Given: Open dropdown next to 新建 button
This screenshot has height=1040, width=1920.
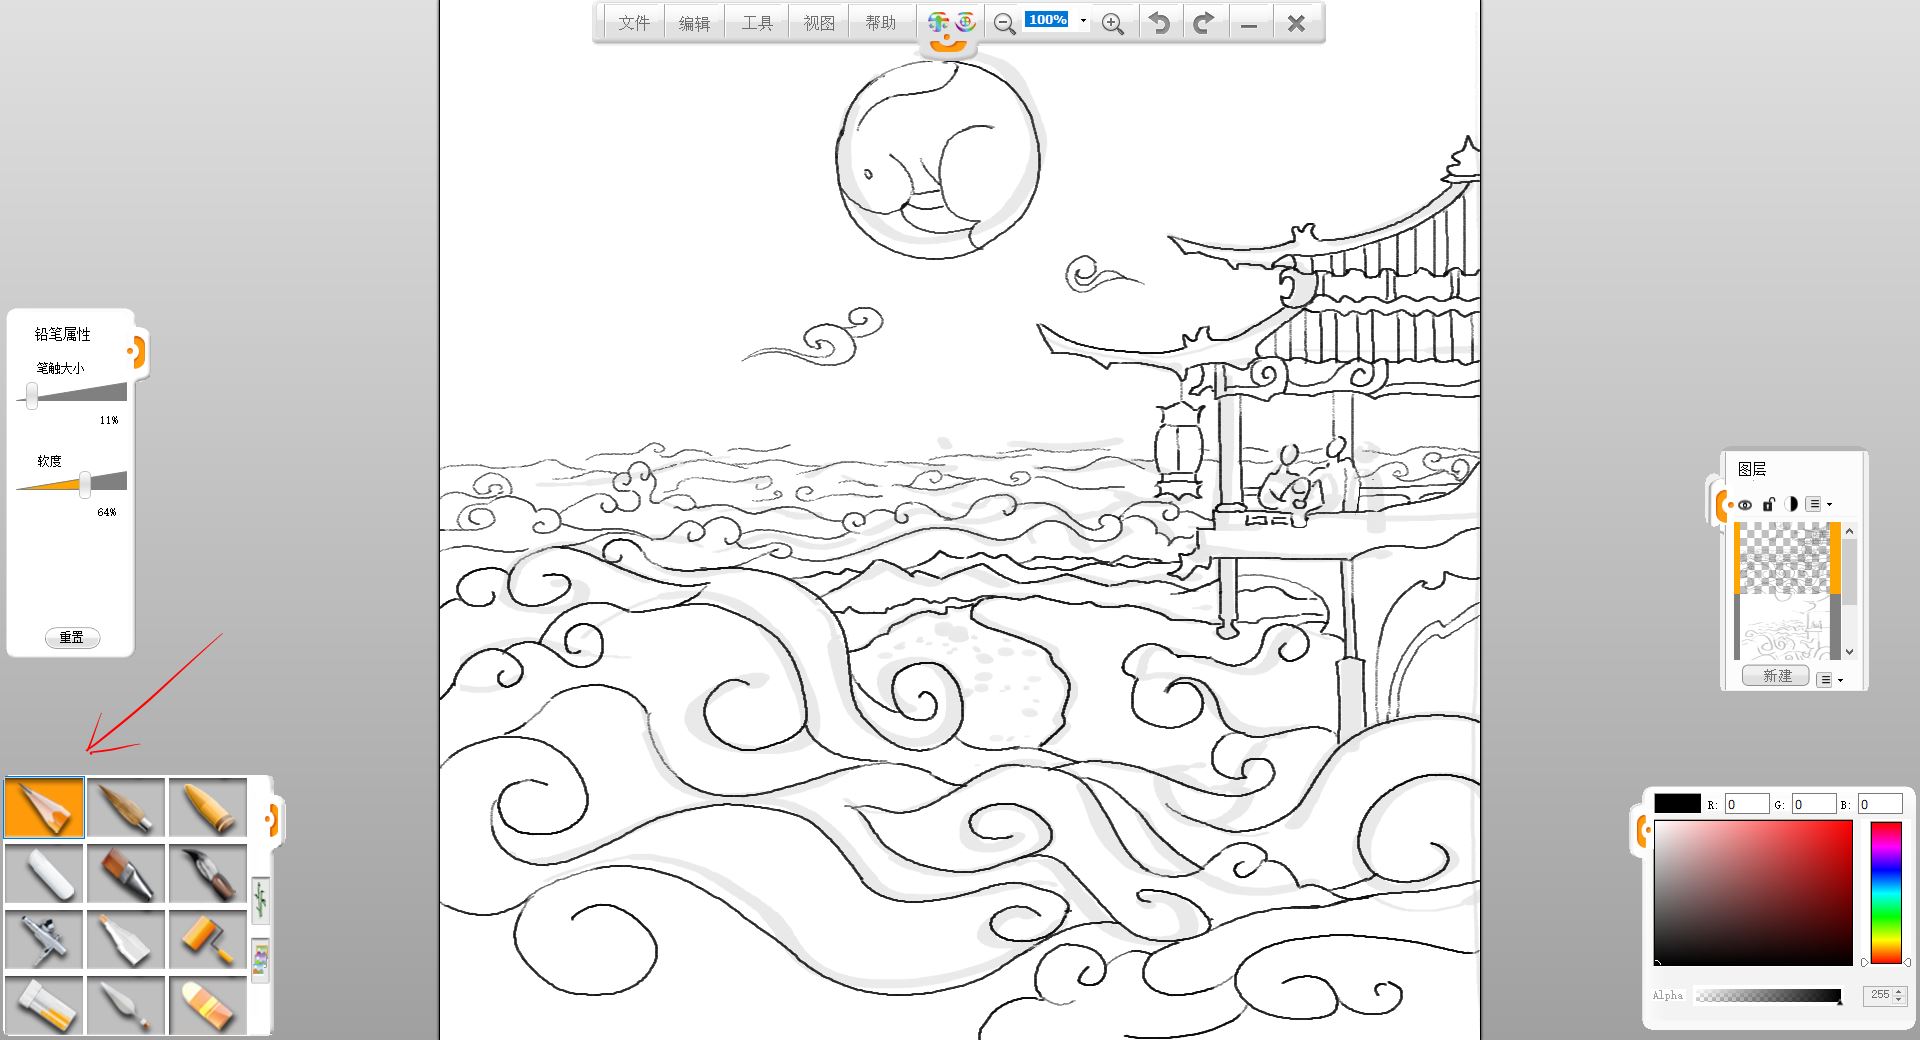Looking at the screenshot, I should pyautogui.click(x=1829, y=680).
